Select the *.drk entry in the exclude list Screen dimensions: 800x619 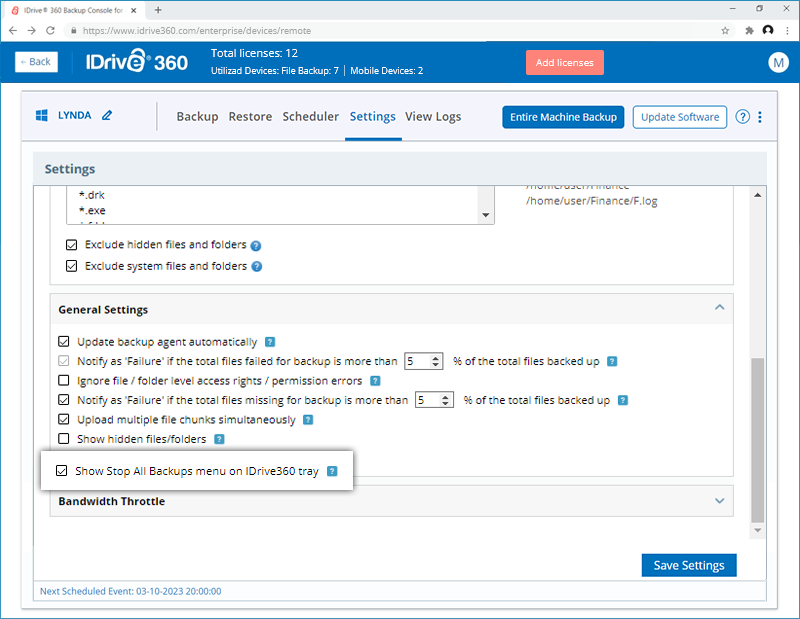[92, 195]
